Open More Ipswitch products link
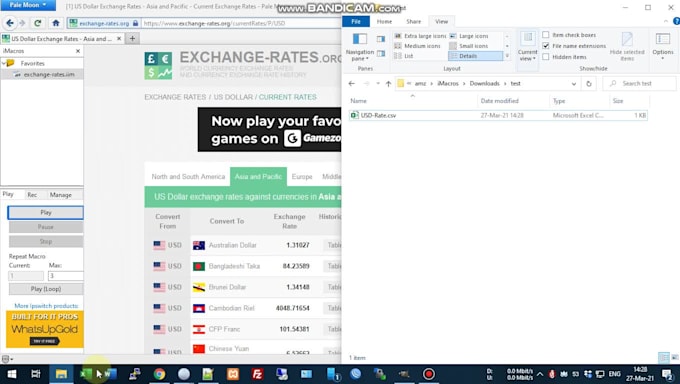 click(46, 305)
